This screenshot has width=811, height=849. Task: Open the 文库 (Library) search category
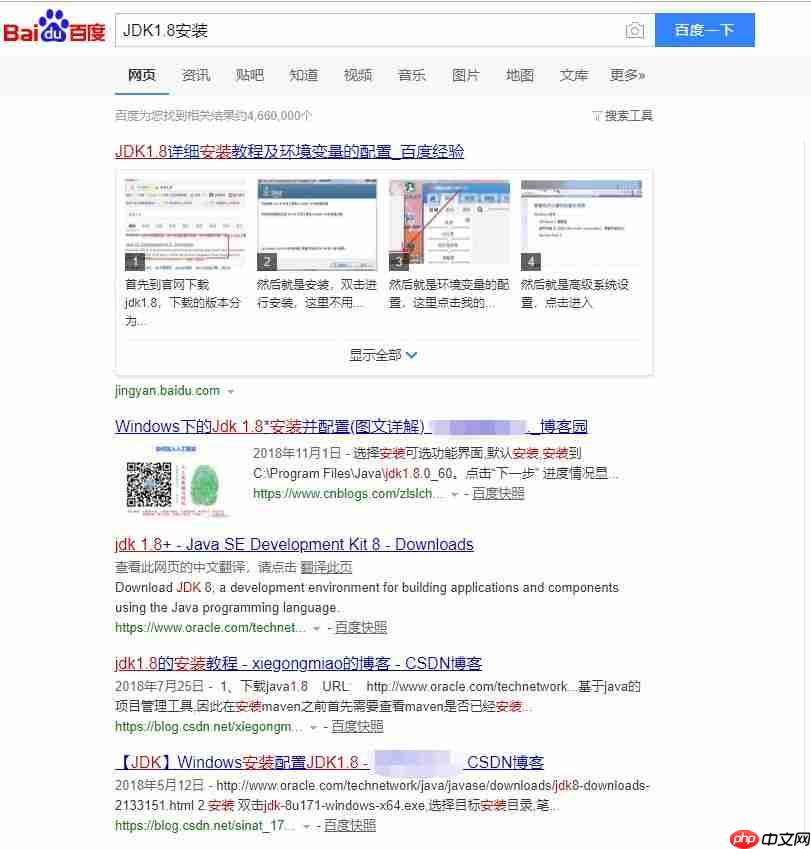(574, 75)
